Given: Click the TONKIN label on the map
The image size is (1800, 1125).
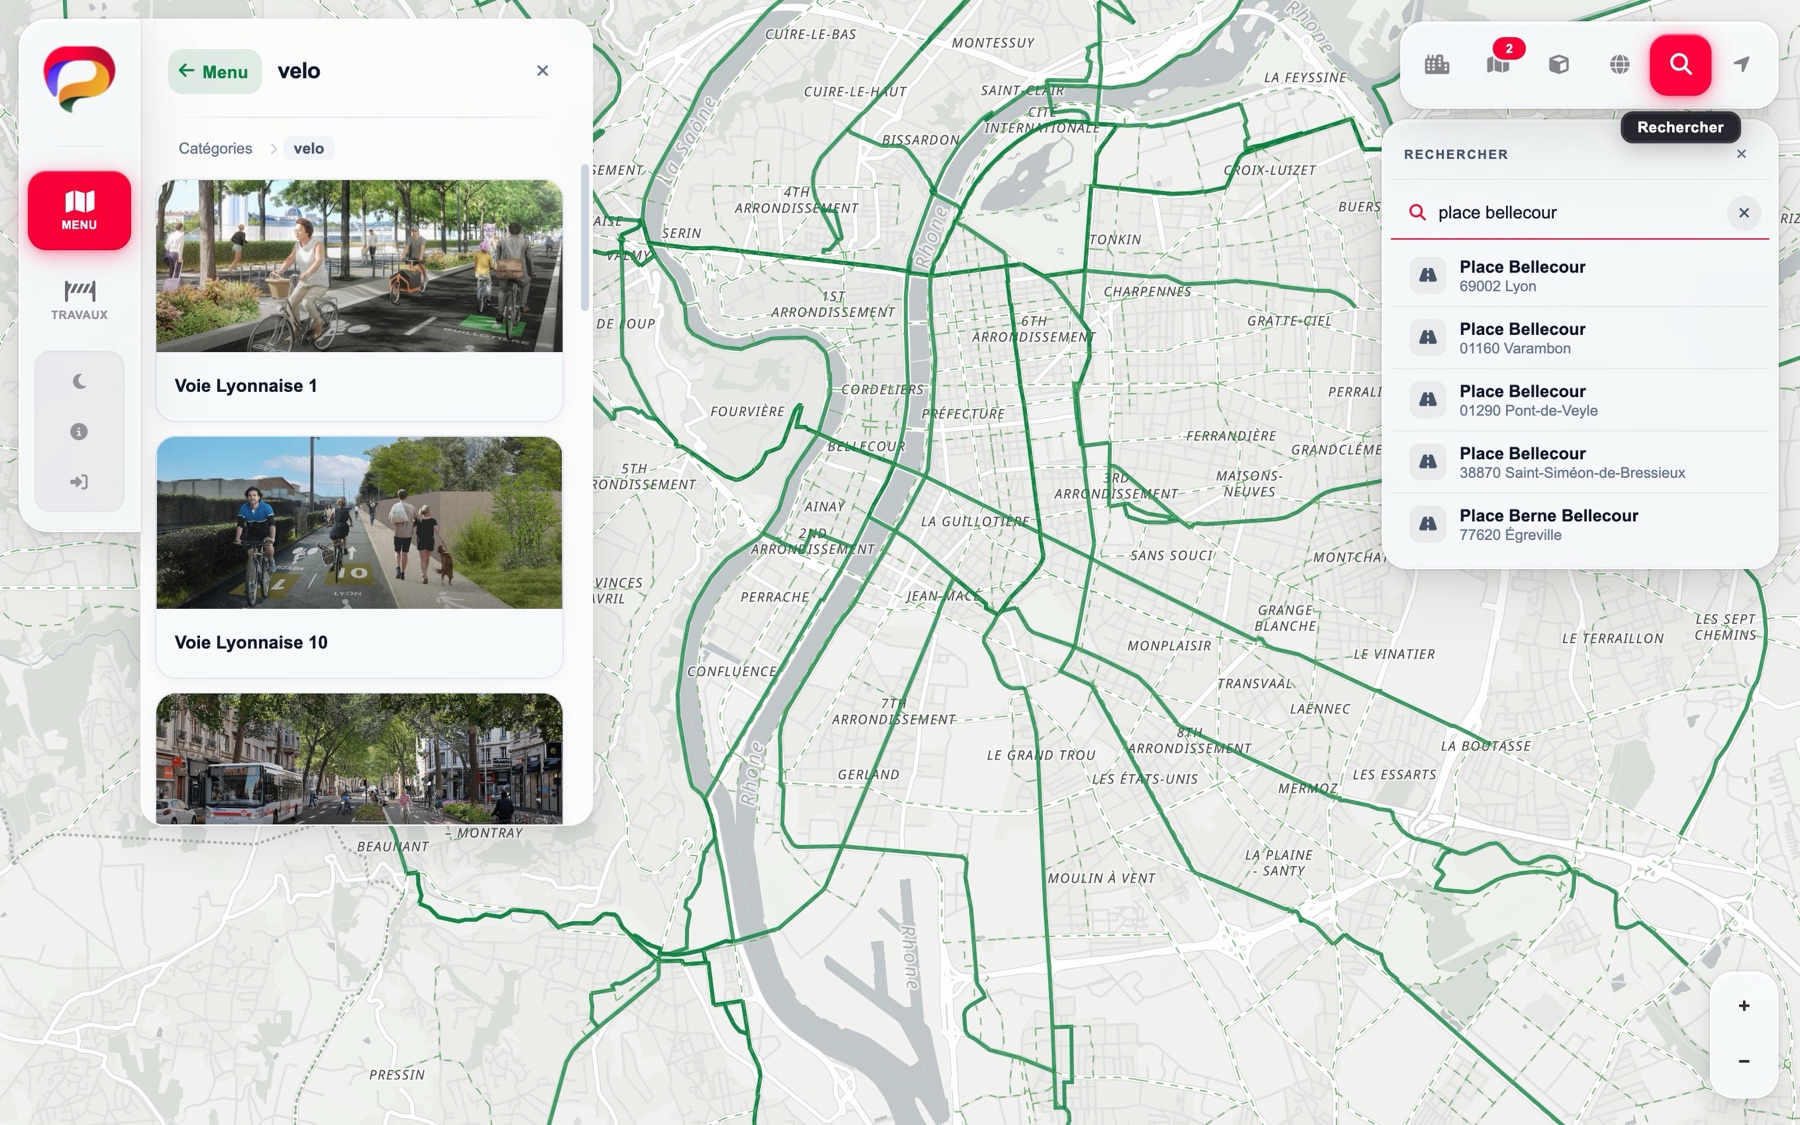Looking at the screenshot, I should pos(1115,240).
